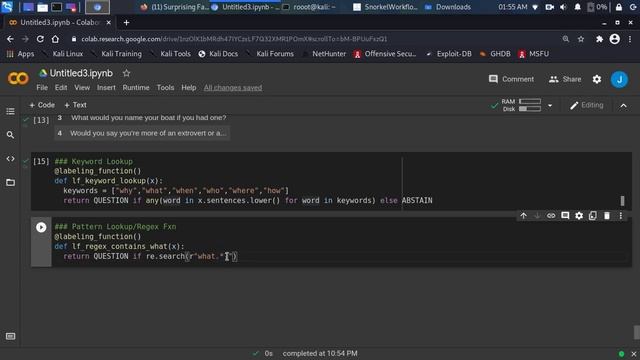Open the Comment button

tap(511, 79)
